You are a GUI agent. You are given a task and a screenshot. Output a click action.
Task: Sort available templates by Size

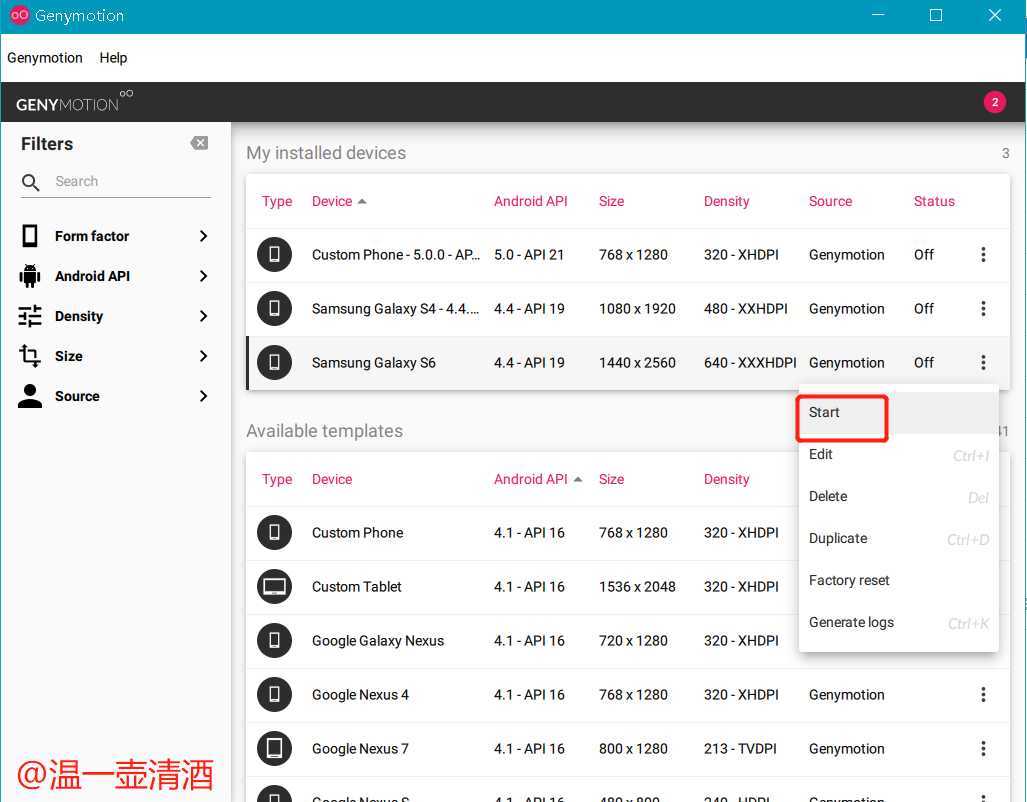coord(611,479)
